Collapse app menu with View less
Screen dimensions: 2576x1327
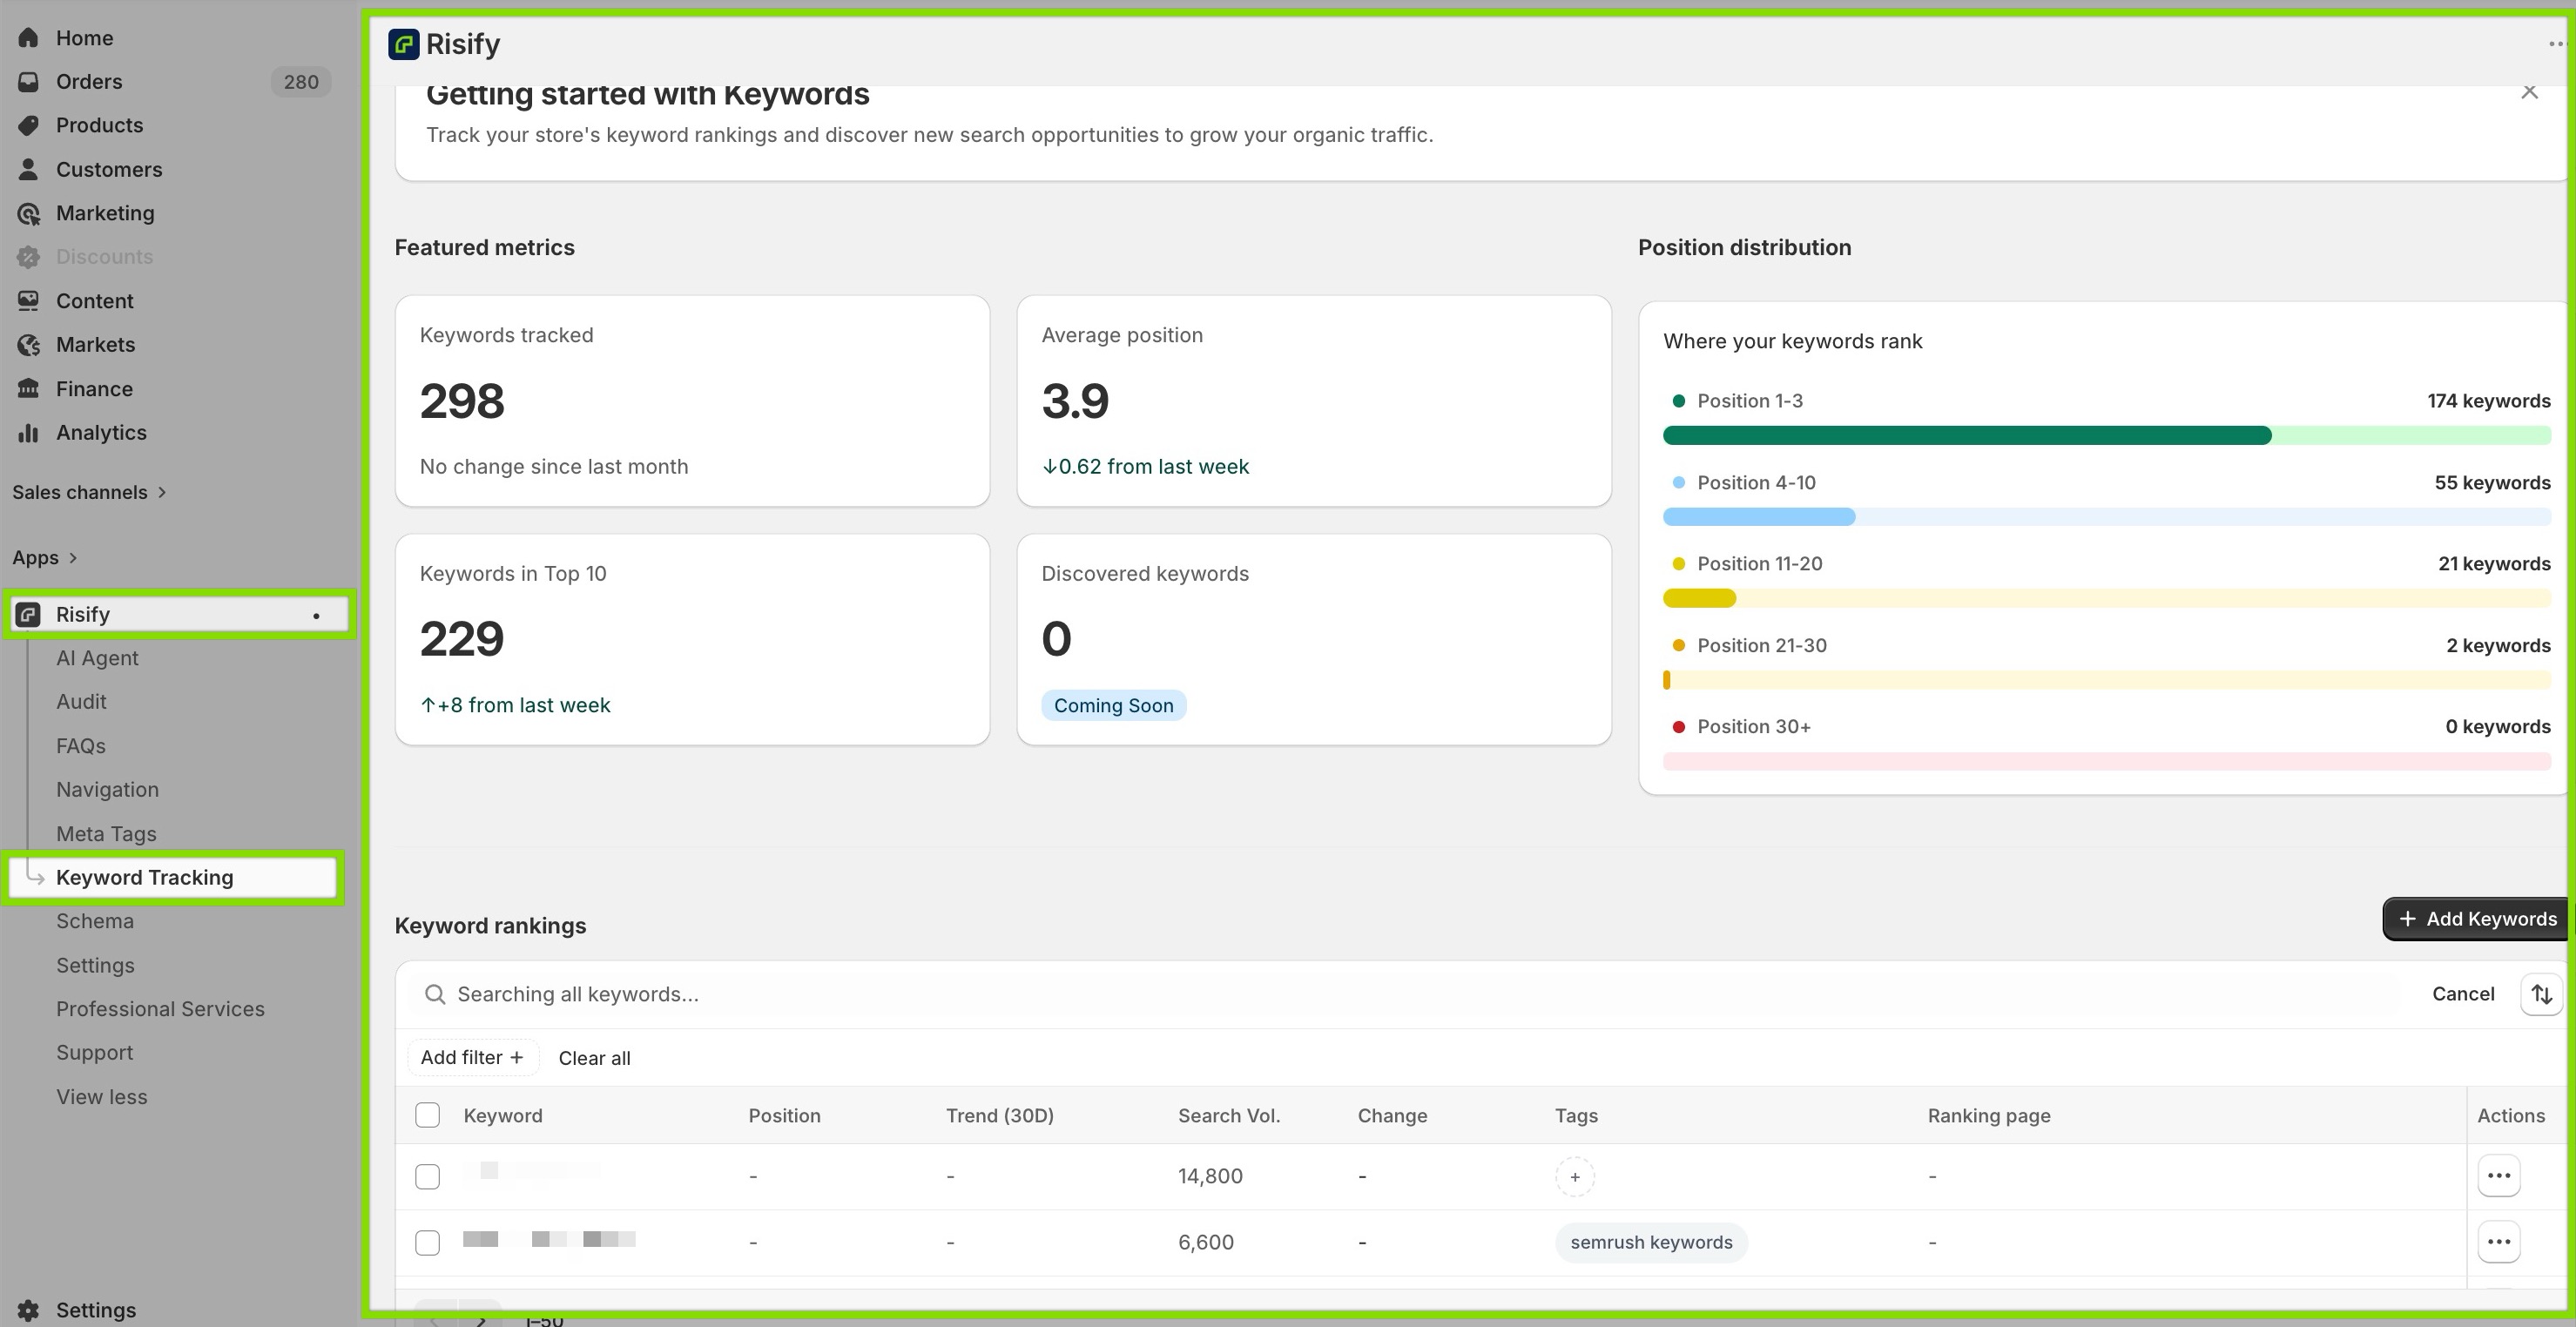(102, 1097)
